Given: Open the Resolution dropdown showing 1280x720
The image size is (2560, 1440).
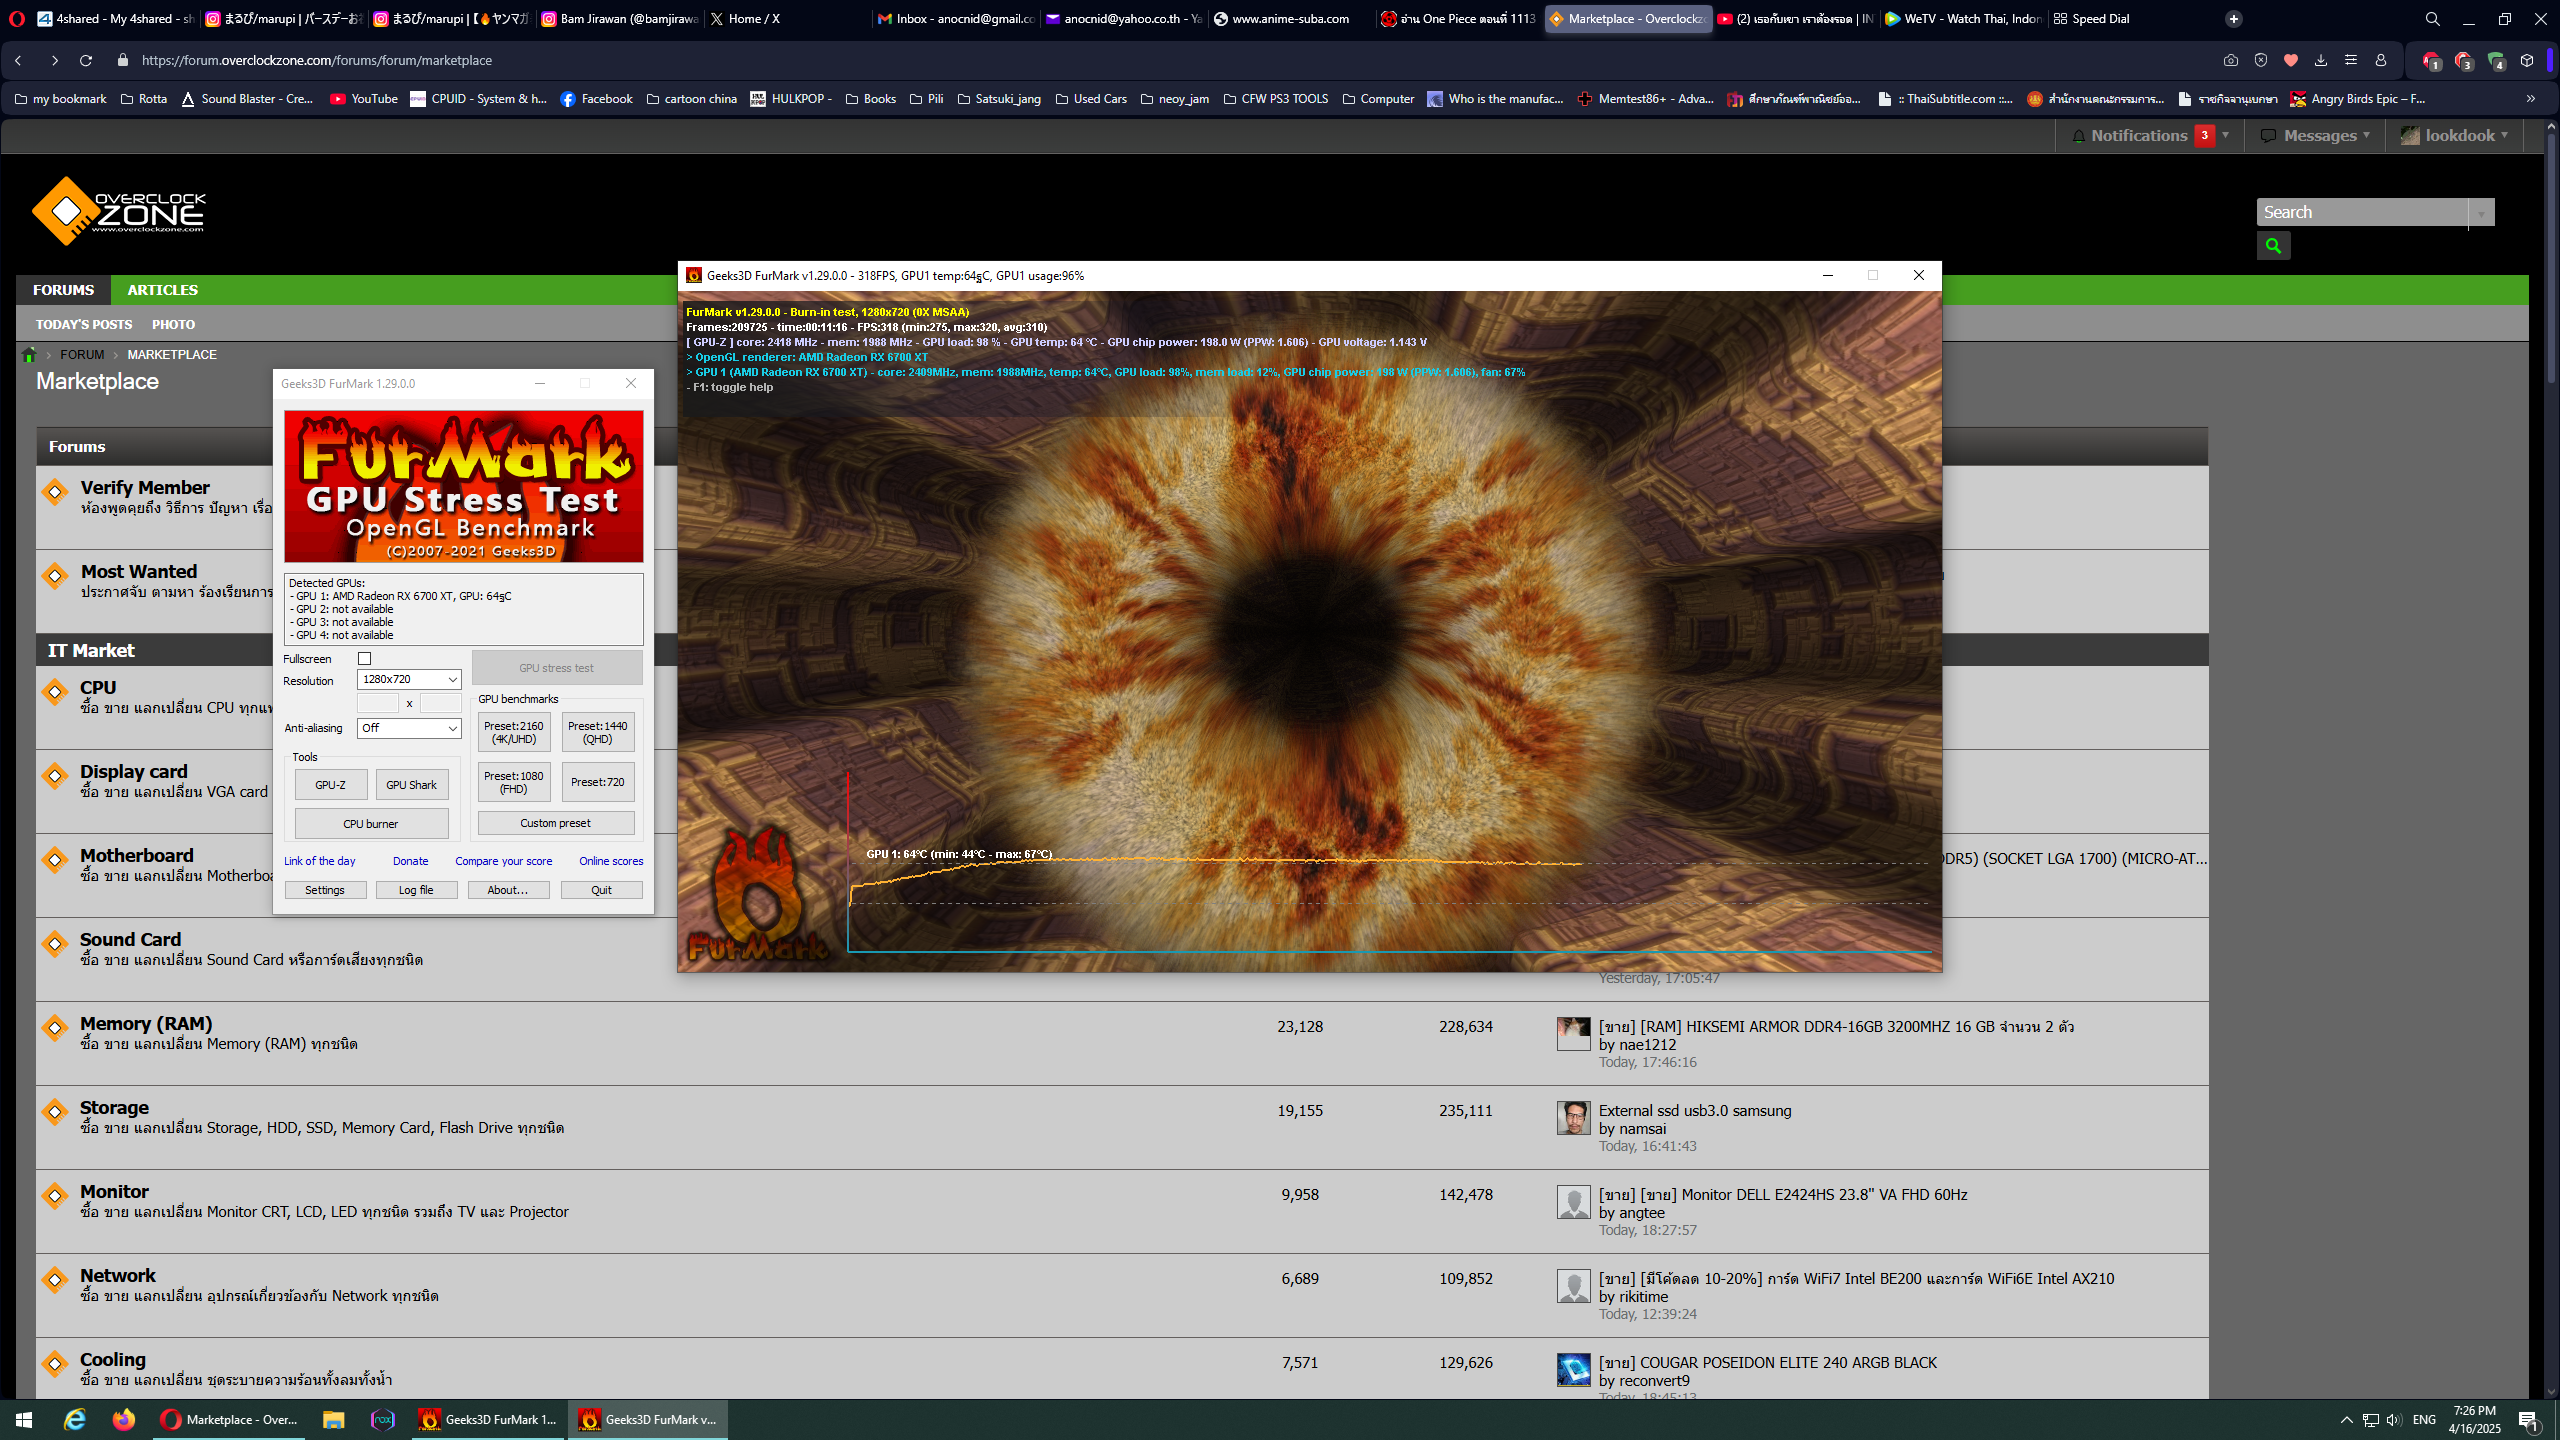Looking at the screenshot, I should (409, 680).
